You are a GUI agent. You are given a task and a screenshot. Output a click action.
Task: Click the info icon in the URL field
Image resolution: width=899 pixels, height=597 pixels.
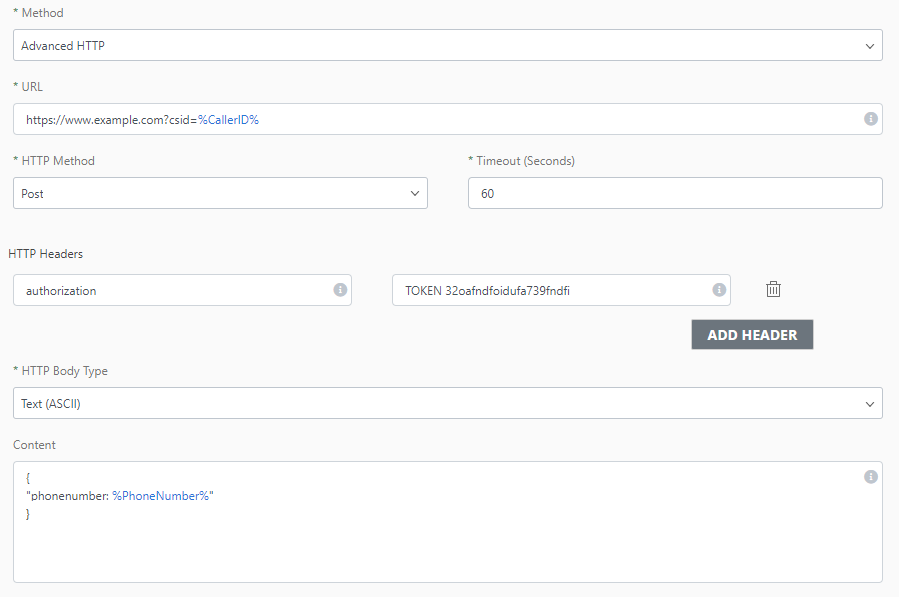point(870,119)
